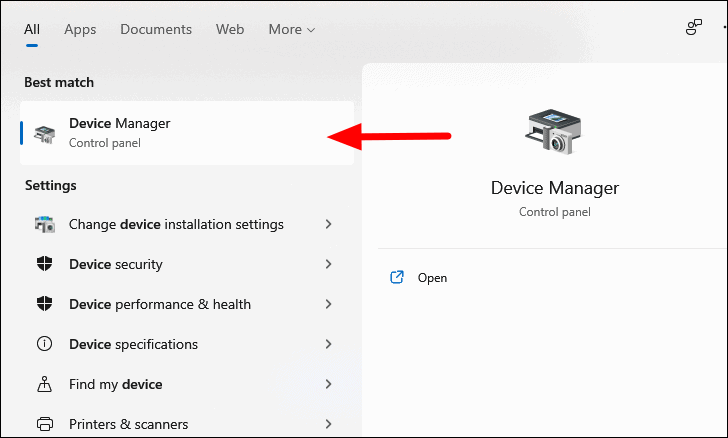The image size is (728, 438).
Task: Expand Find my device chevron arrow
Action: pos(329,384)
